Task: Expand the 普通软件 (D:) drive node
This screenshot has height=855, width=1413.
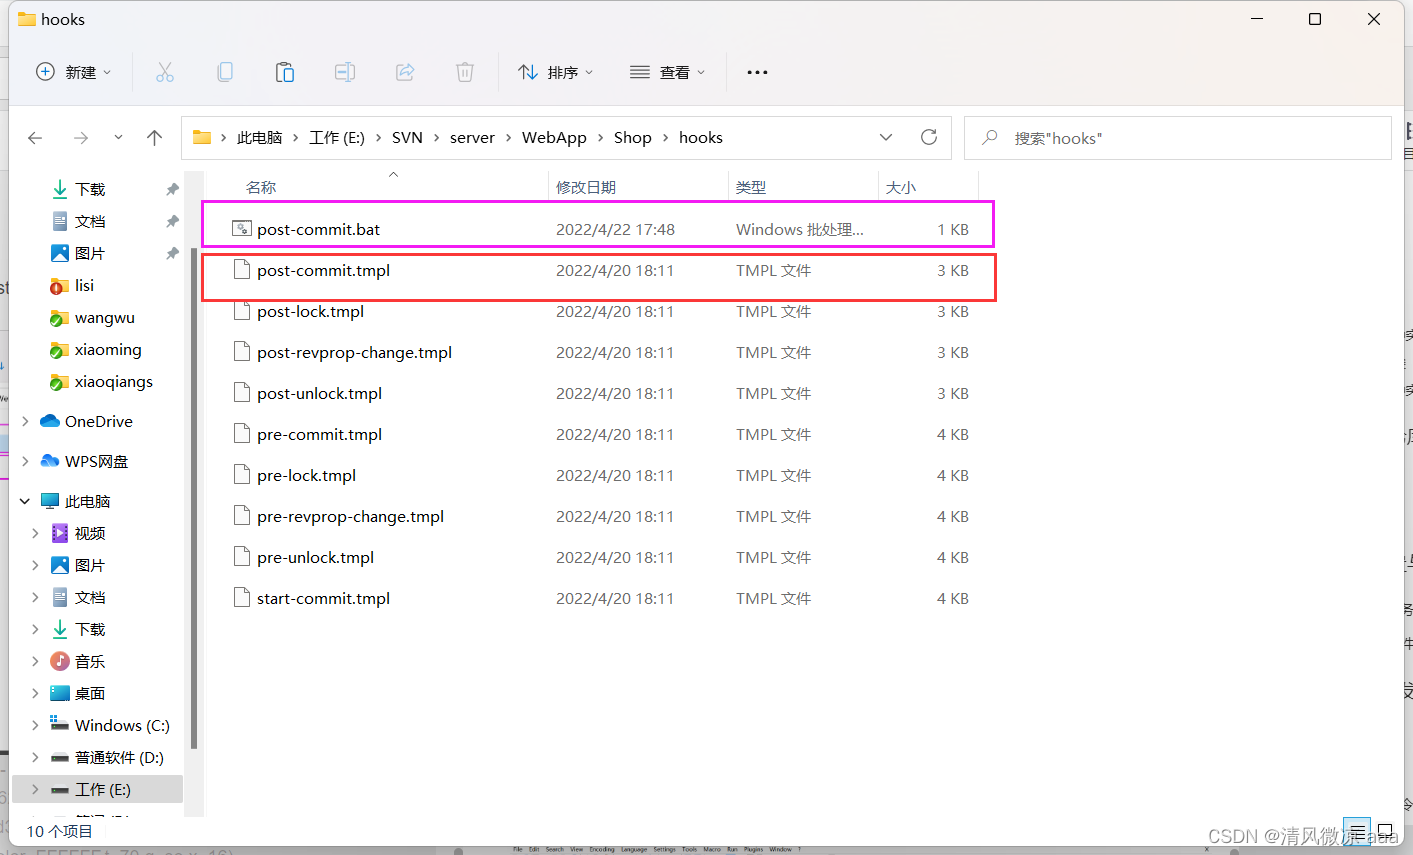Action: (x=36, y=757)
